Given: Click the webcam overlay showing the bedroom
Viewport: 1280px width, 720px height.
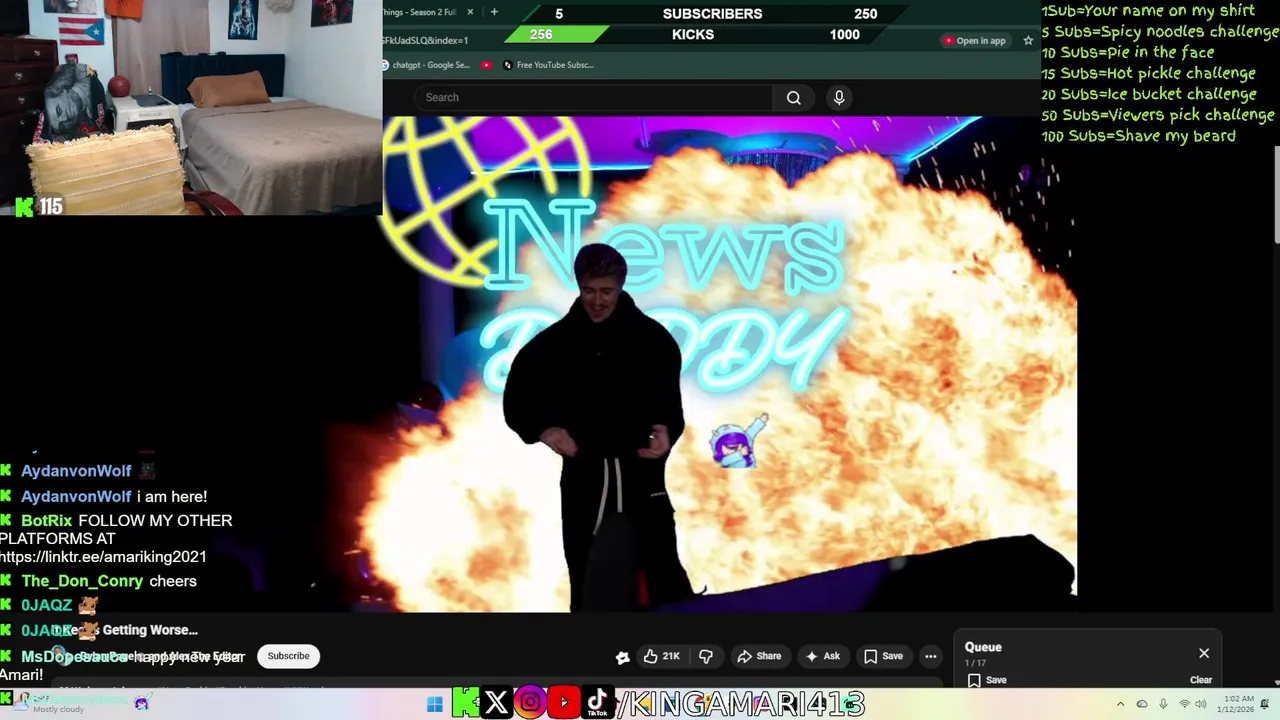Looking at the screenshot, I should click(191, 107).
